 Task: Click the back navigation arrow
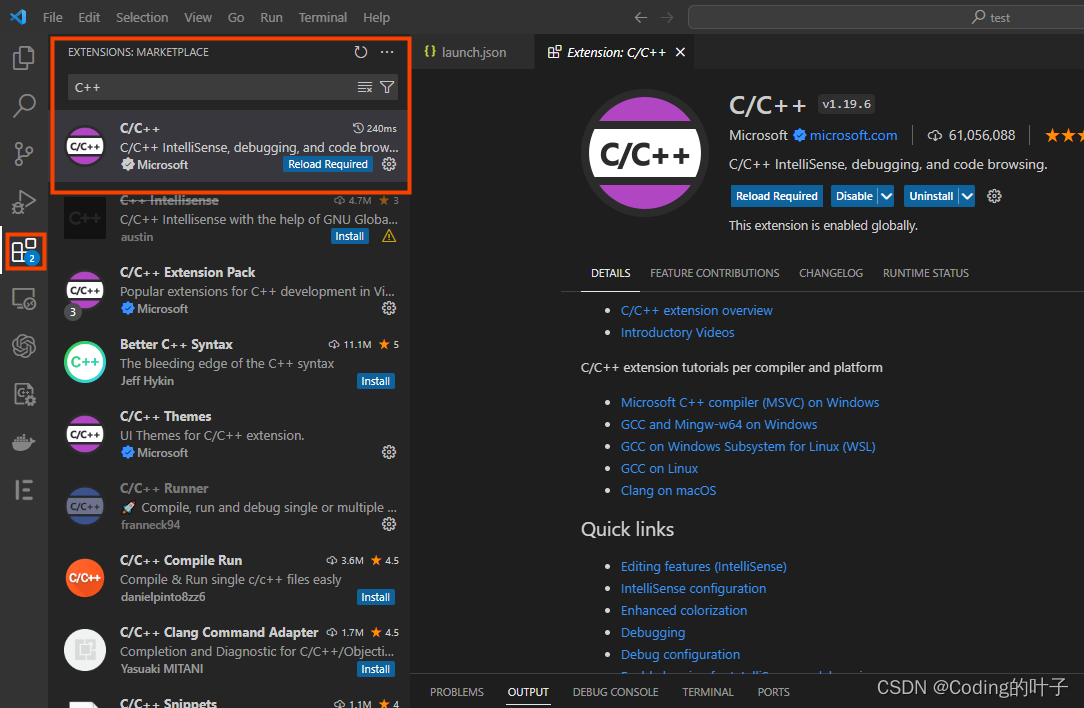(641, 17)
